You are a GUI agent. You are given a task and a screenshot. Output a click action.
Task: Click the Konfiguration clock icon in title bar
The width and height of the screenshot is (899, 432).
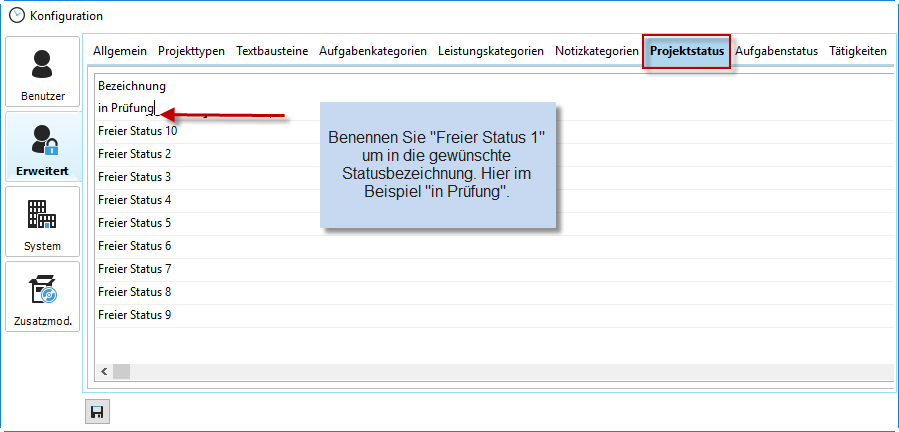pyautogui.click(x=16, y=15)
